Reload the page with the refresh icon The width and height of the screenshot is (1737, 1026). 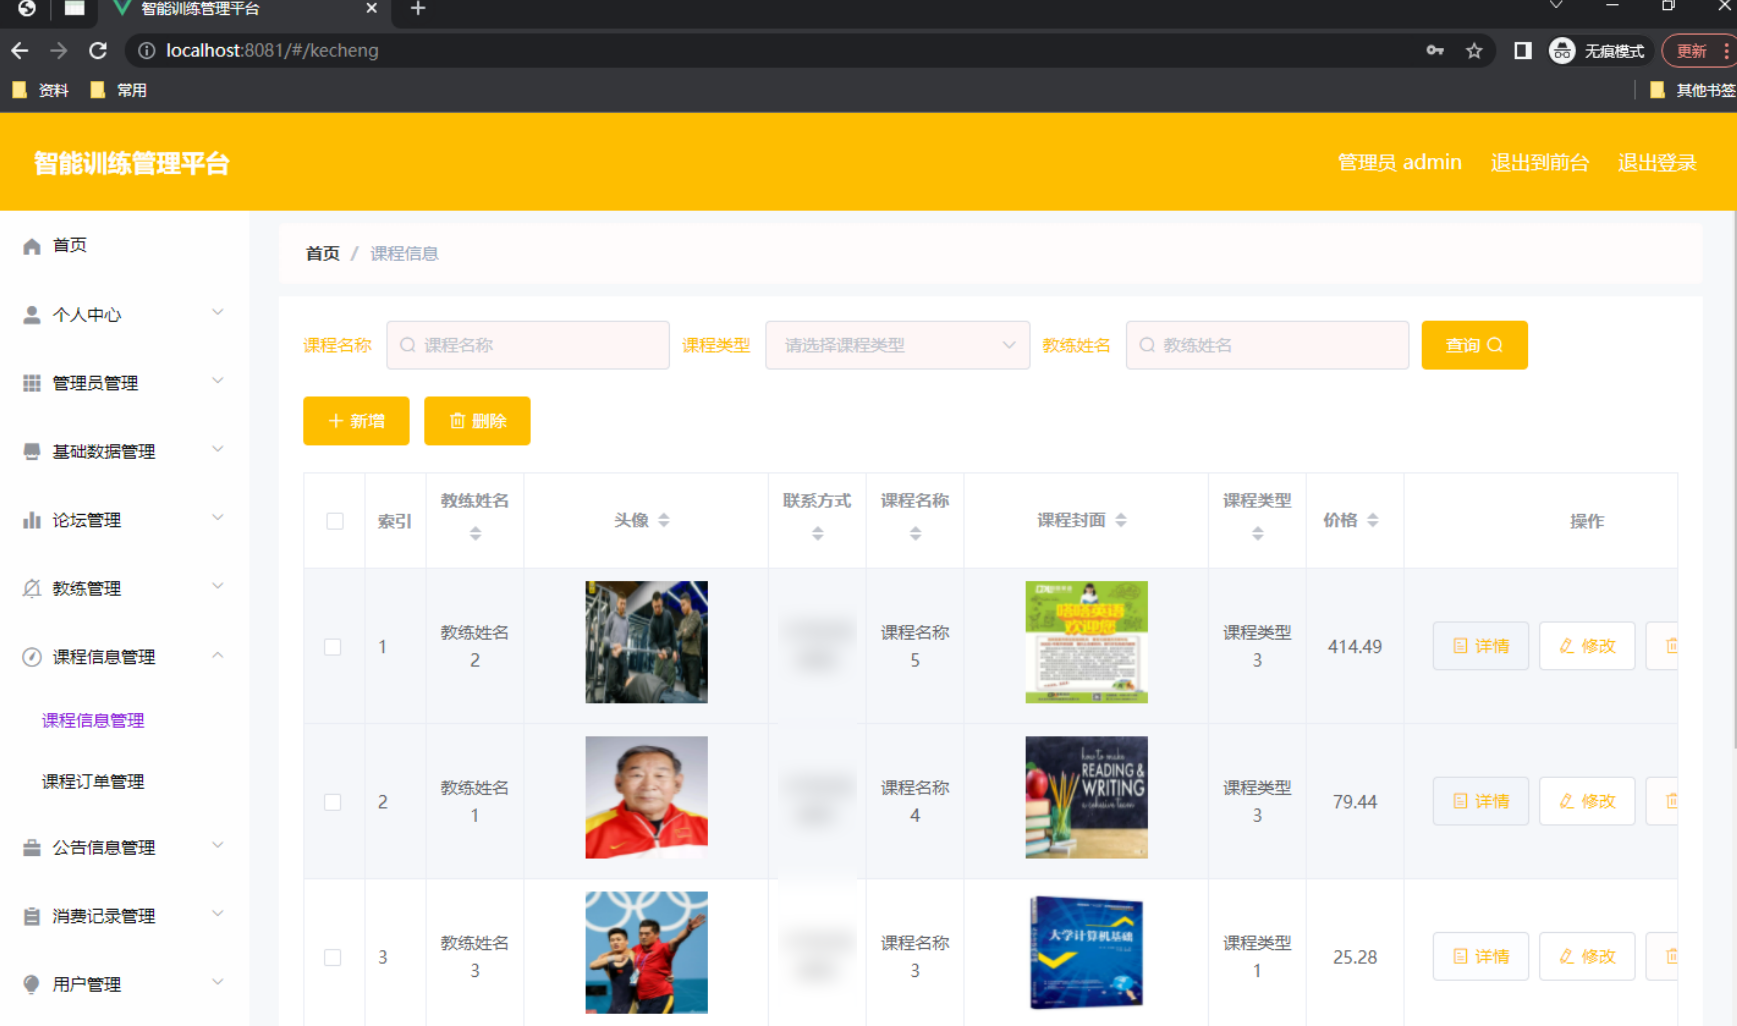coord(98,50)
